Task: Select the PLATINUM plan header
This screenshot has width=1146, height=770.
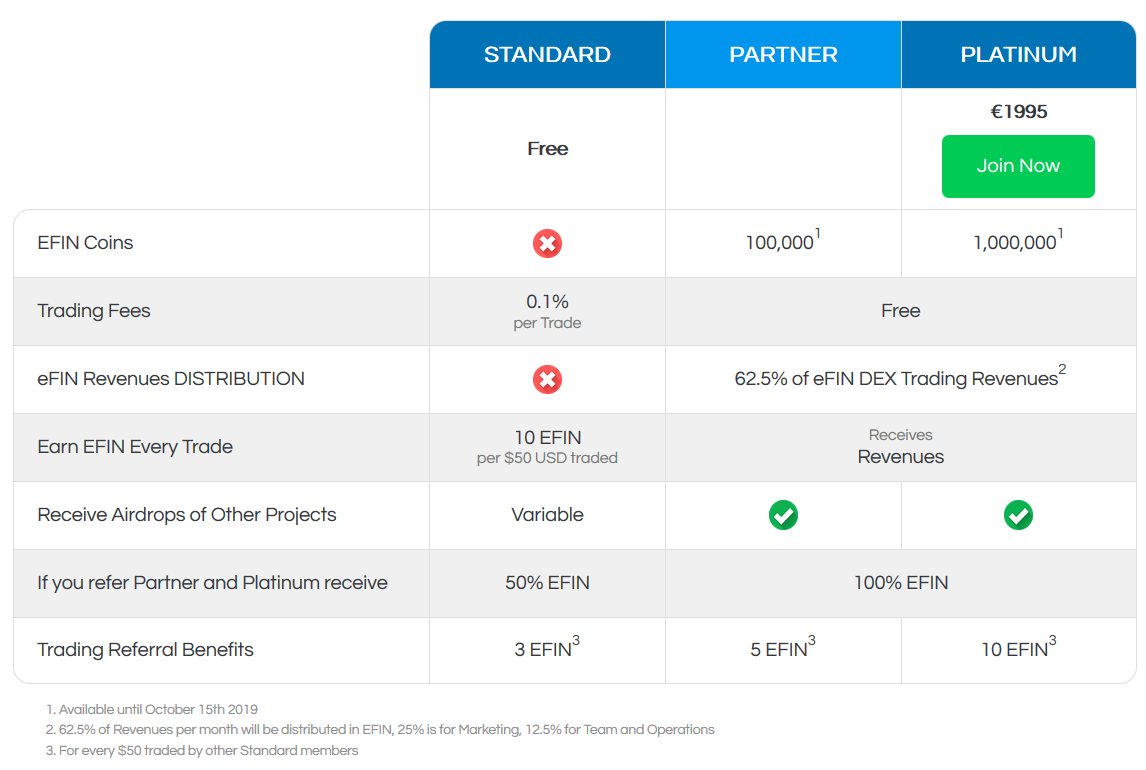Action: click(1019, 55)
